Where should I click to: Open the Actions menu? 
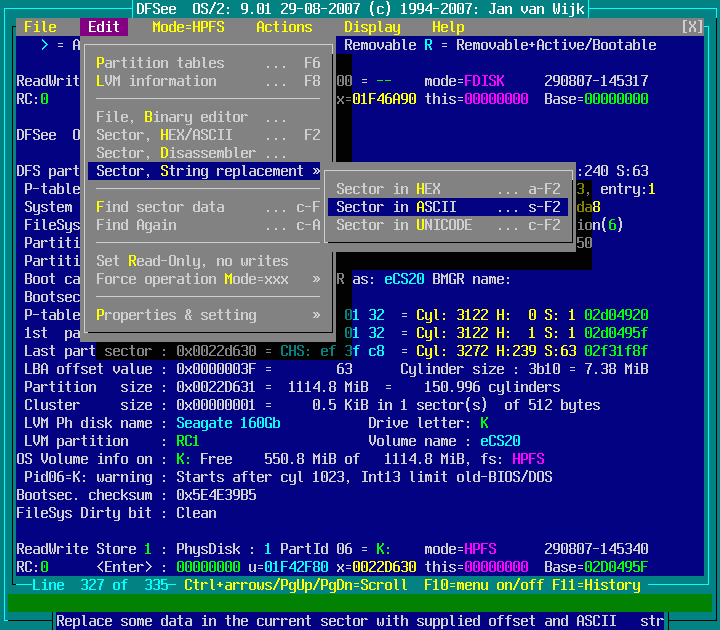click(x=284, y=27)
